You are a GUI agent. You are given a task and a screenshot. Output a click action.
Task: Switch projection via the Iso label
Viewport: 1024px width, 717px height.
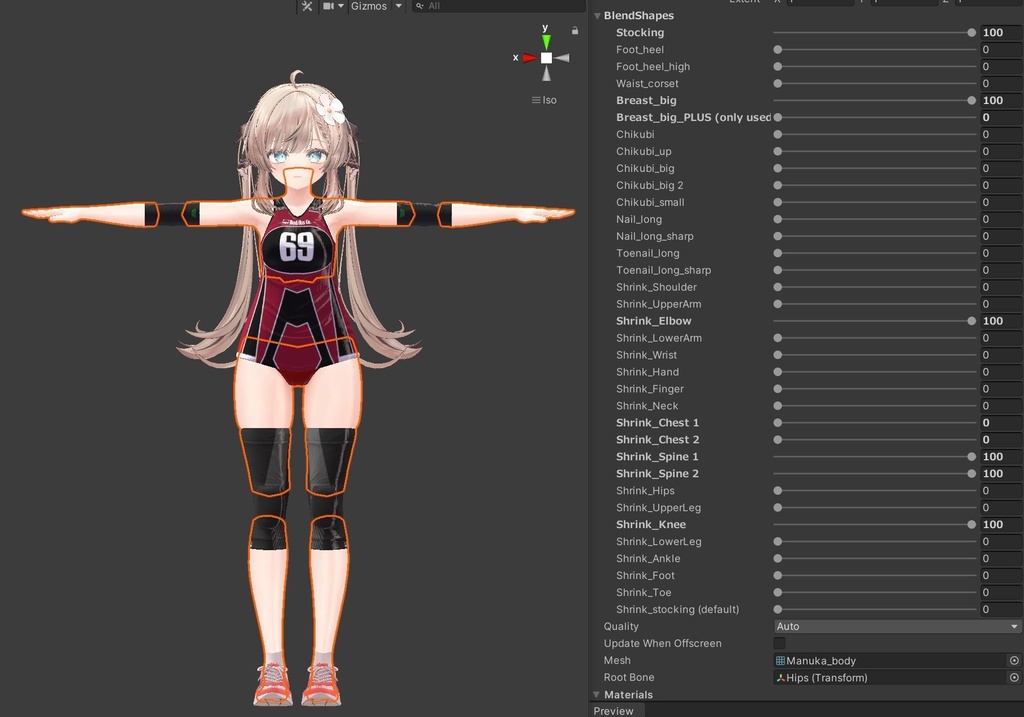point(544,100)
